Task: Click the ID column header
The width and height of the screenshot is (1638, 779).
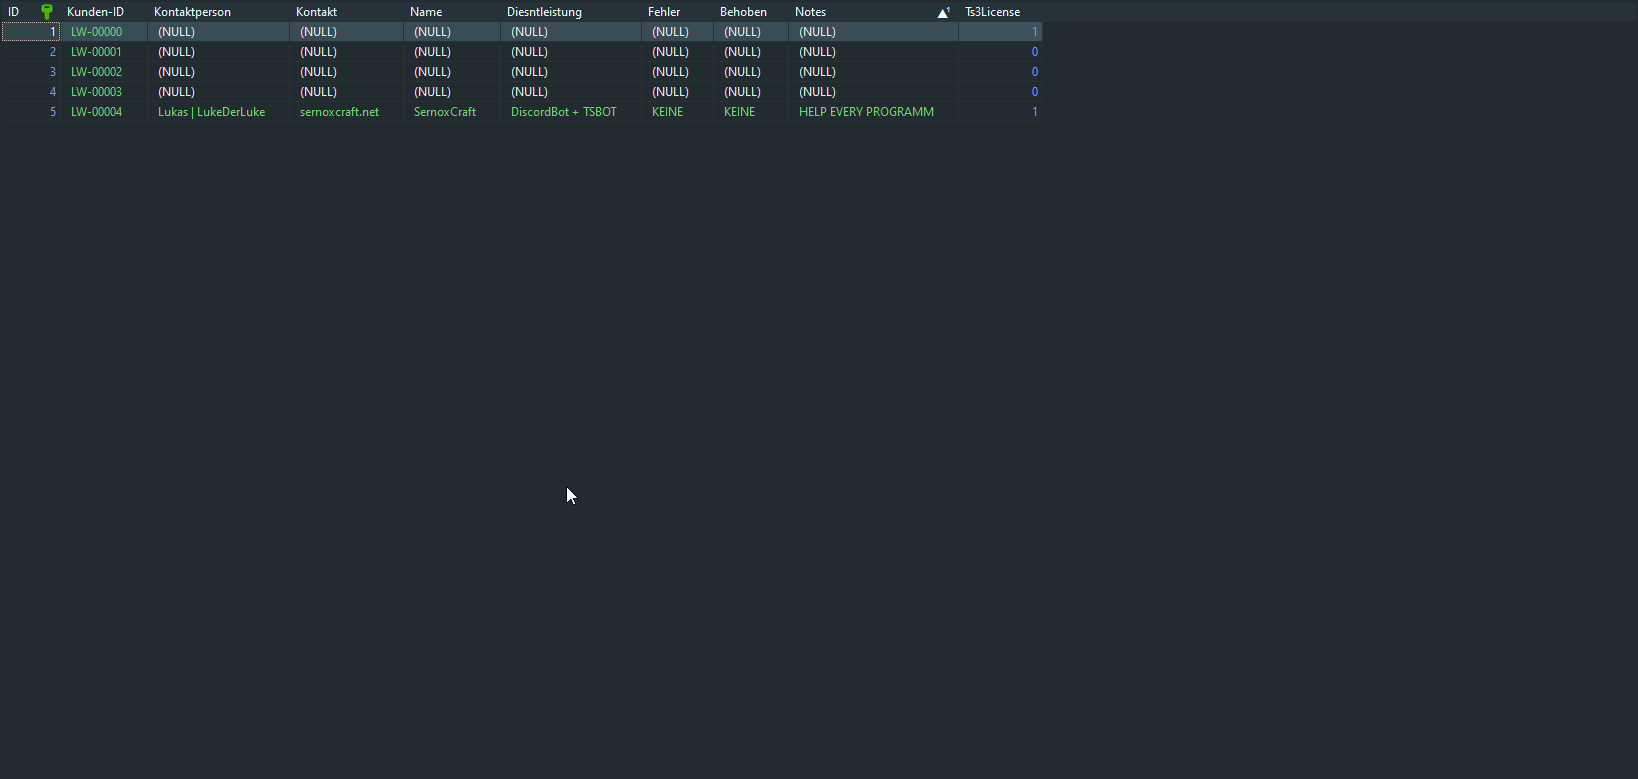Action: pyautogui.click(x=14, y=12)
